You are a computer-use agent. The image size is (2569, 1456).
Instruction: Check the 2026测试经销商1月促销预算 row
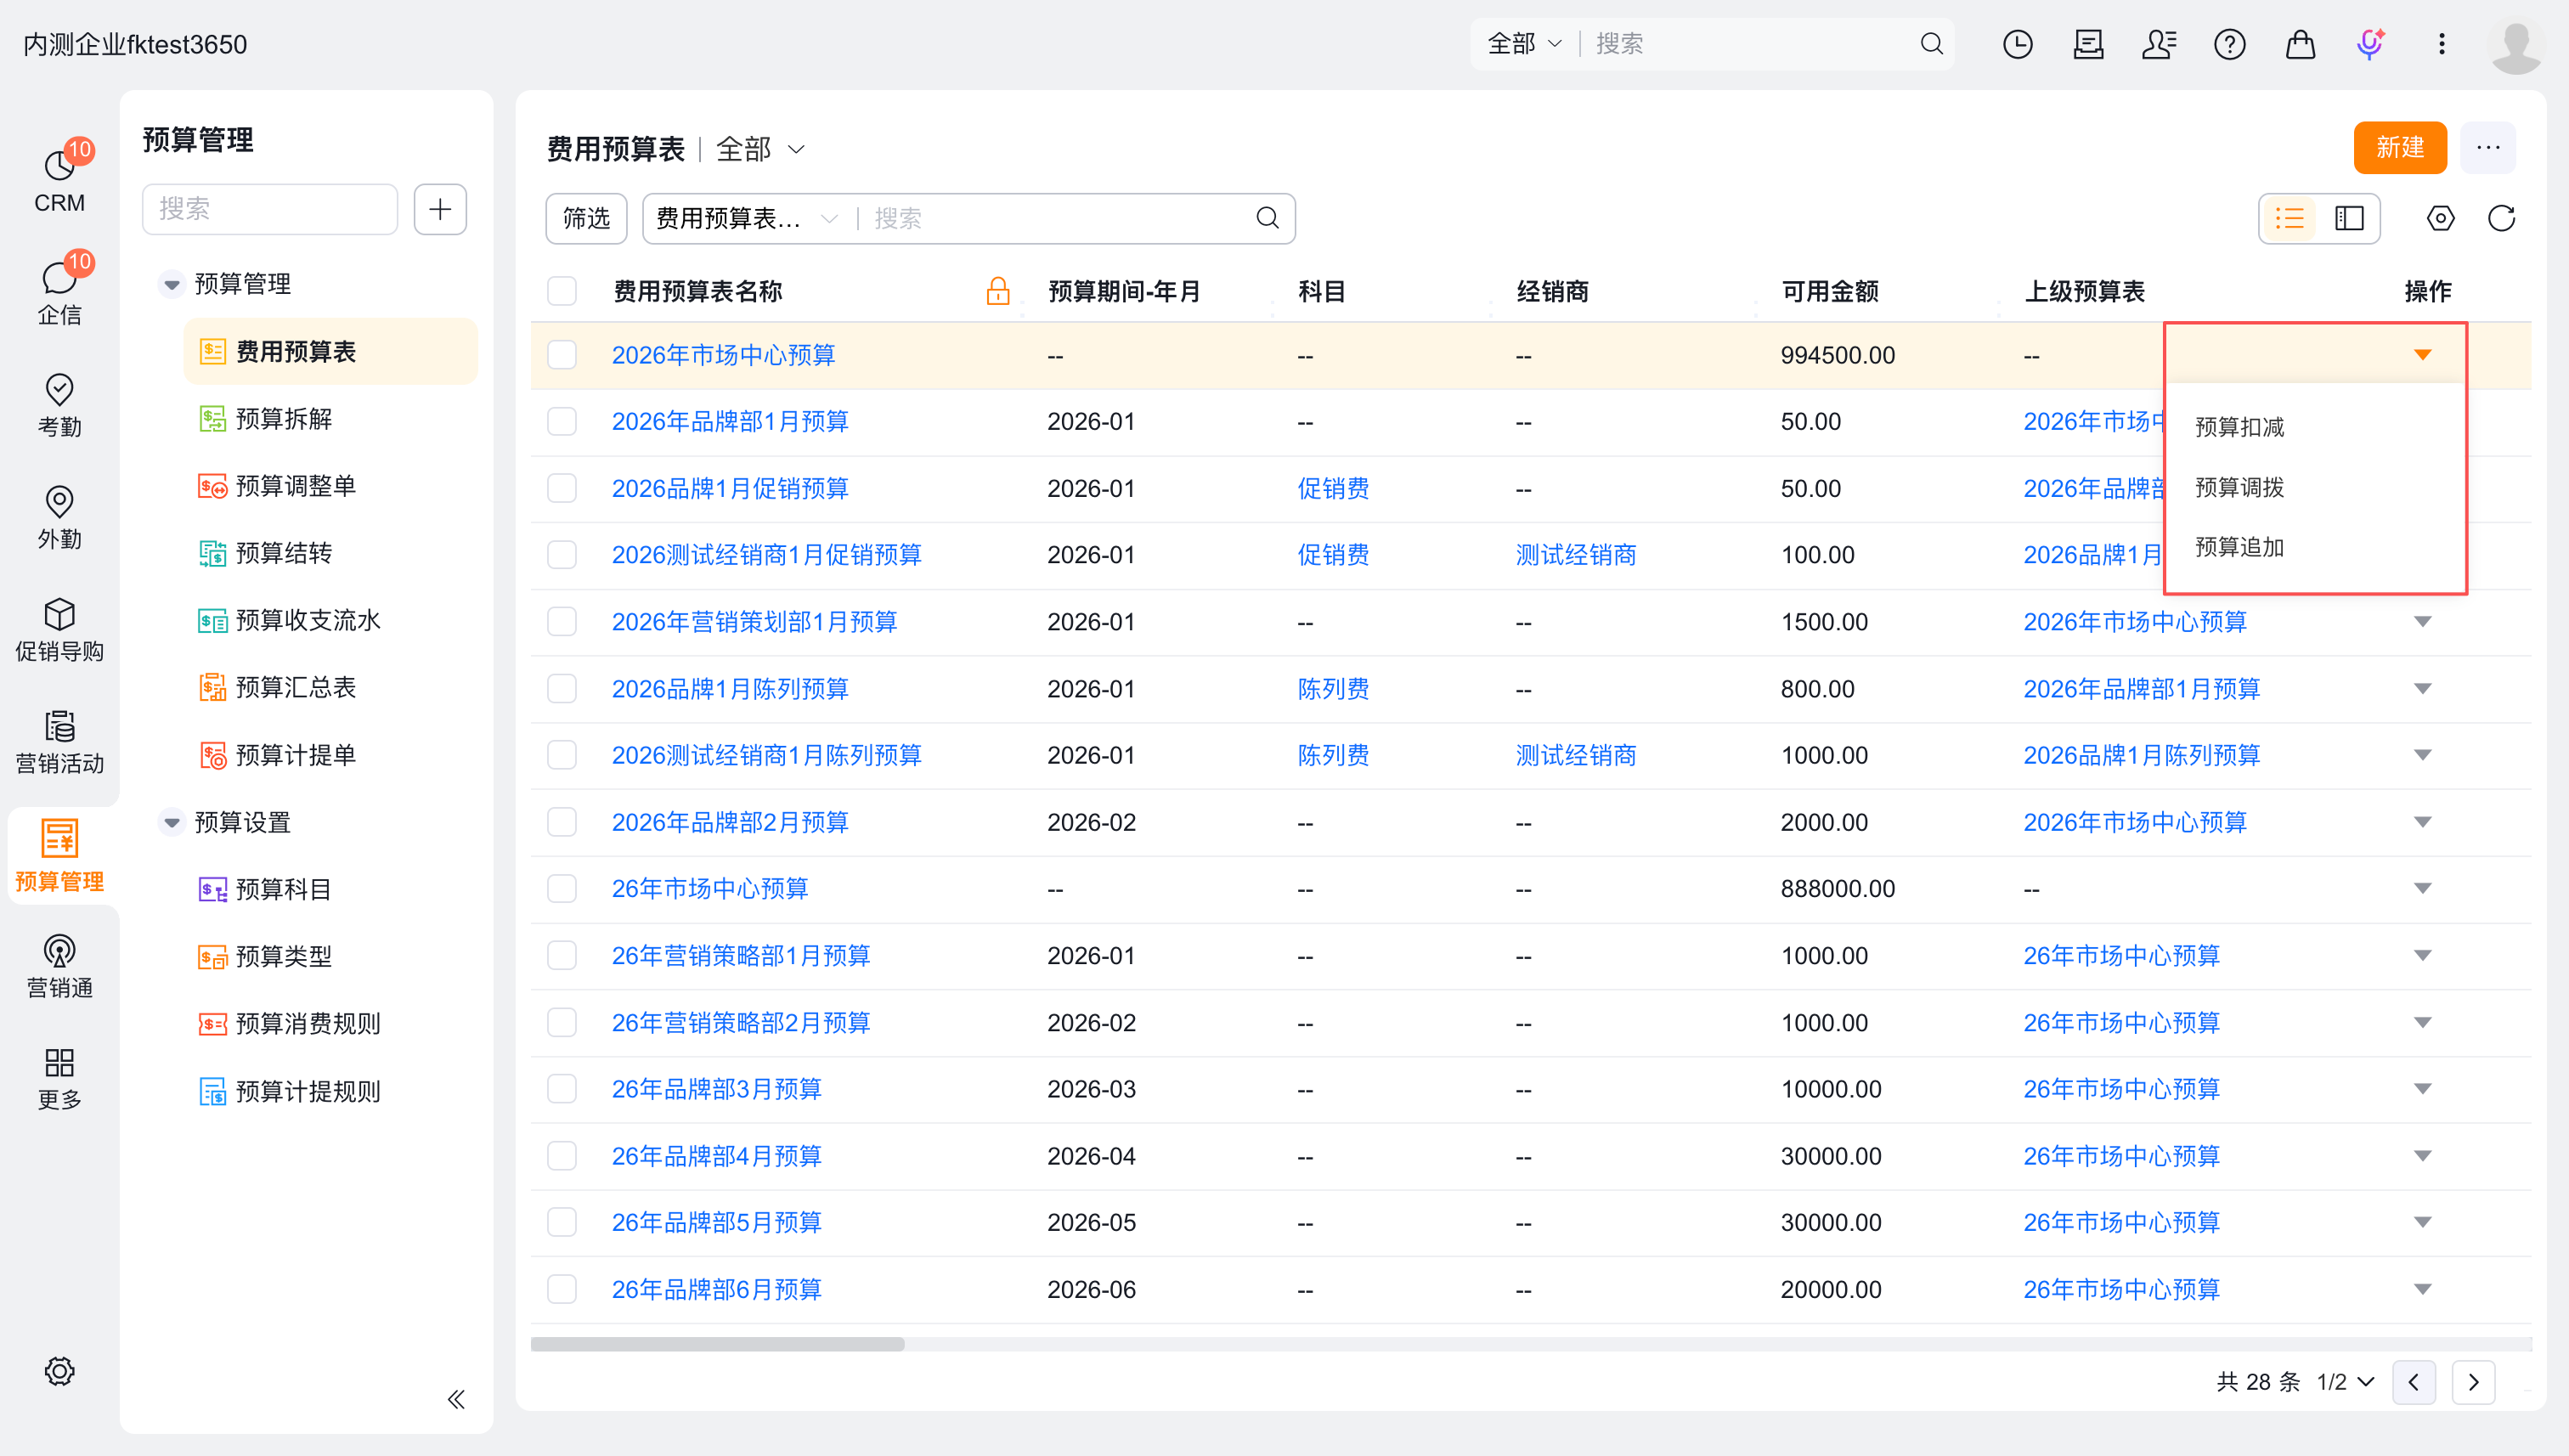(x=562, y=555)
